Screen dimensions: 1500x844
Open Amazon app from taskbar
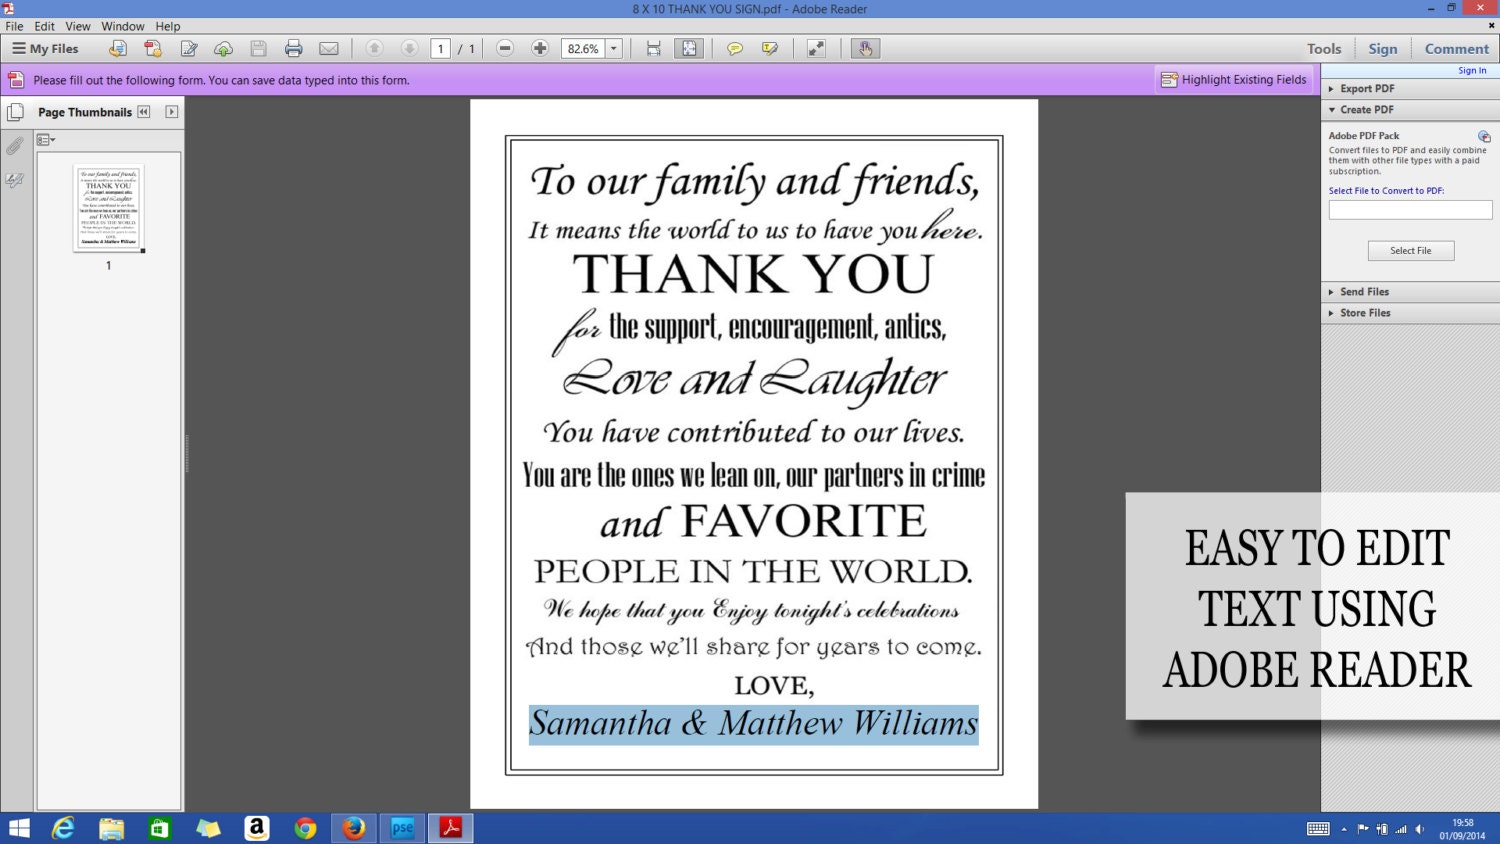click(257, 828)
